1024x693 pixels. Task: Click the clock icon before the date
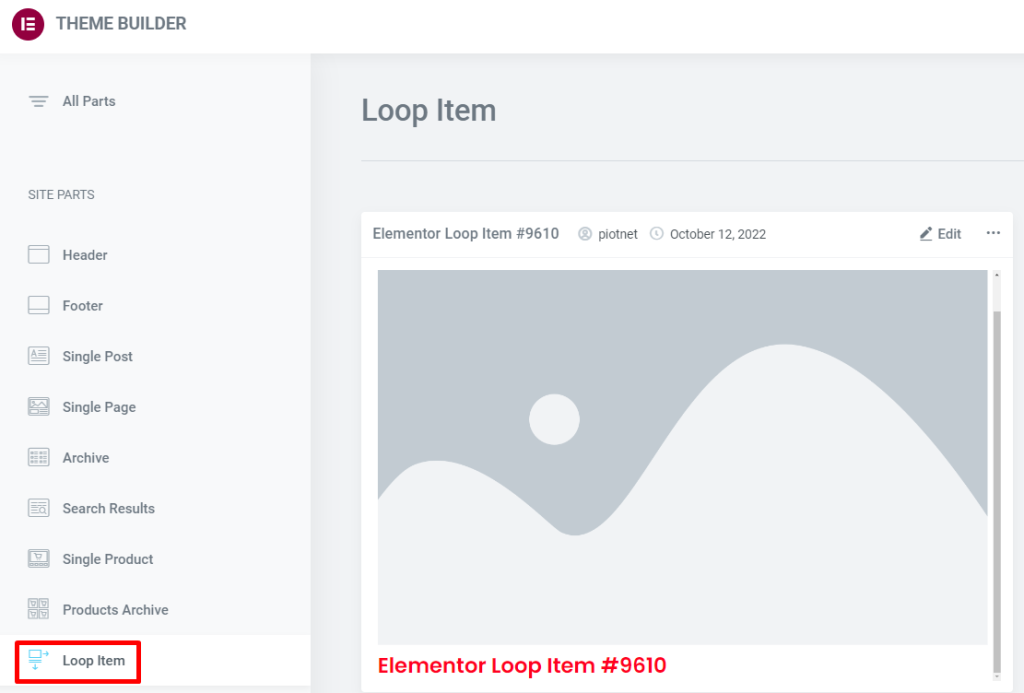656,233
